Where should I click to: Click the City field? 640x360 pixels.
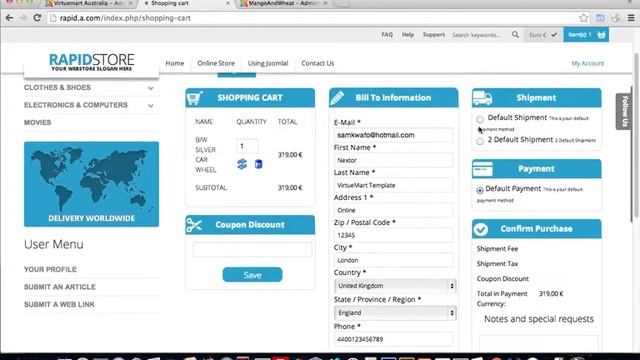pos(393,260)
